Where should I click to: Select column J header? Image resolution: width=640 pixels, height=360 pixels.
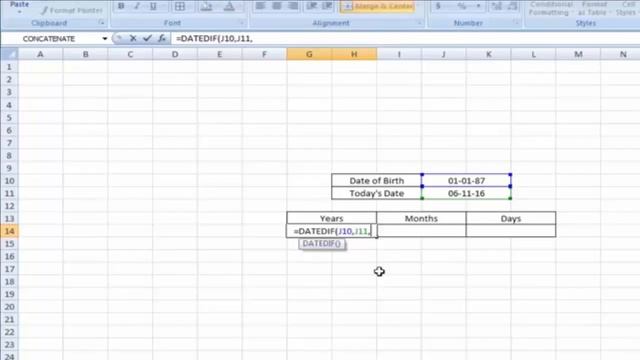444,54
